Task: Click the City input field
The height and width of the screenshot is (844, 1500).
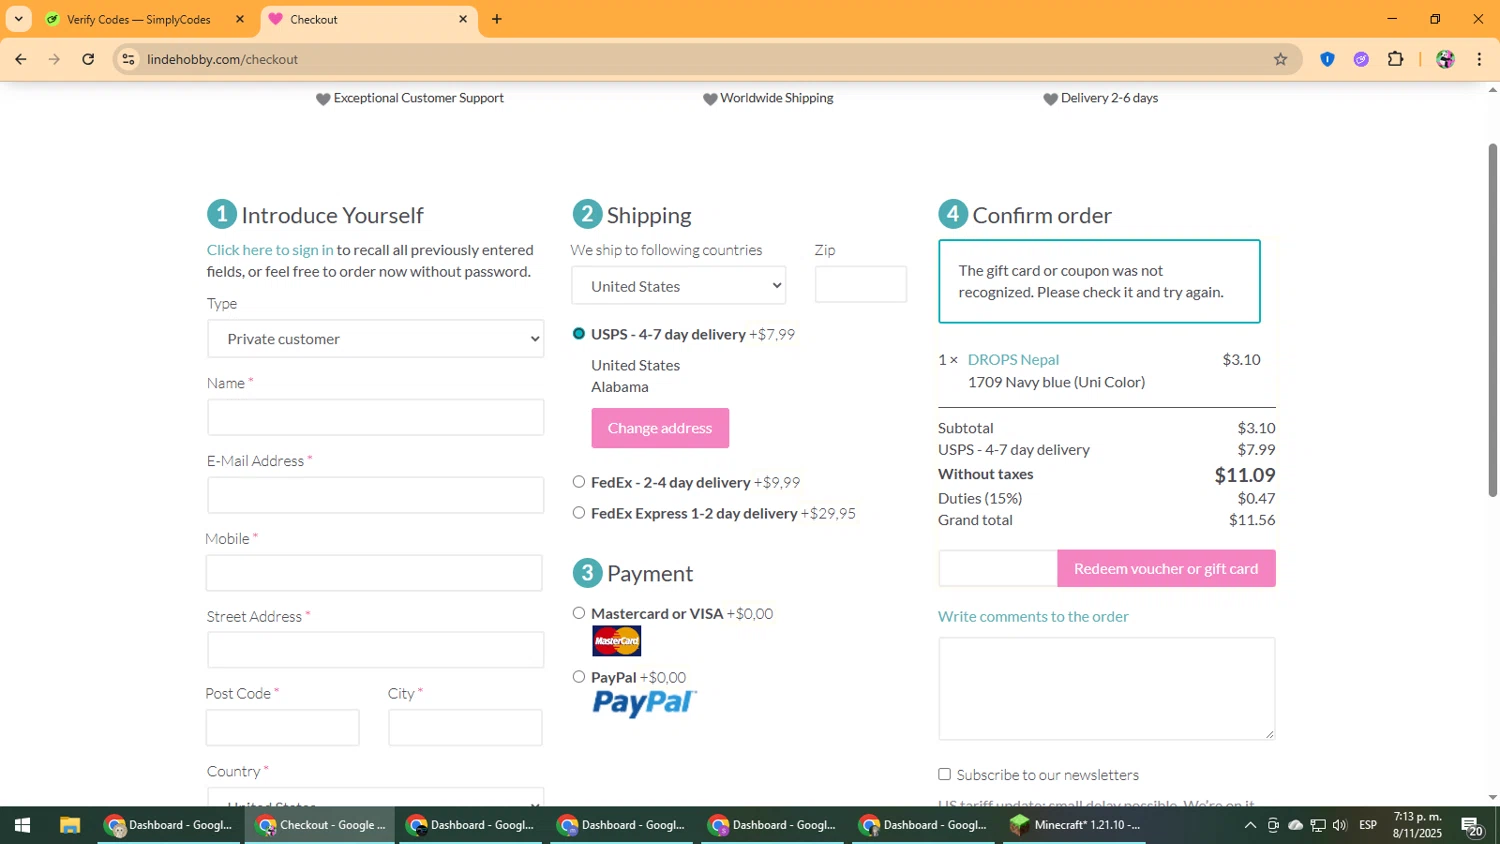Action: pos(465,728)
